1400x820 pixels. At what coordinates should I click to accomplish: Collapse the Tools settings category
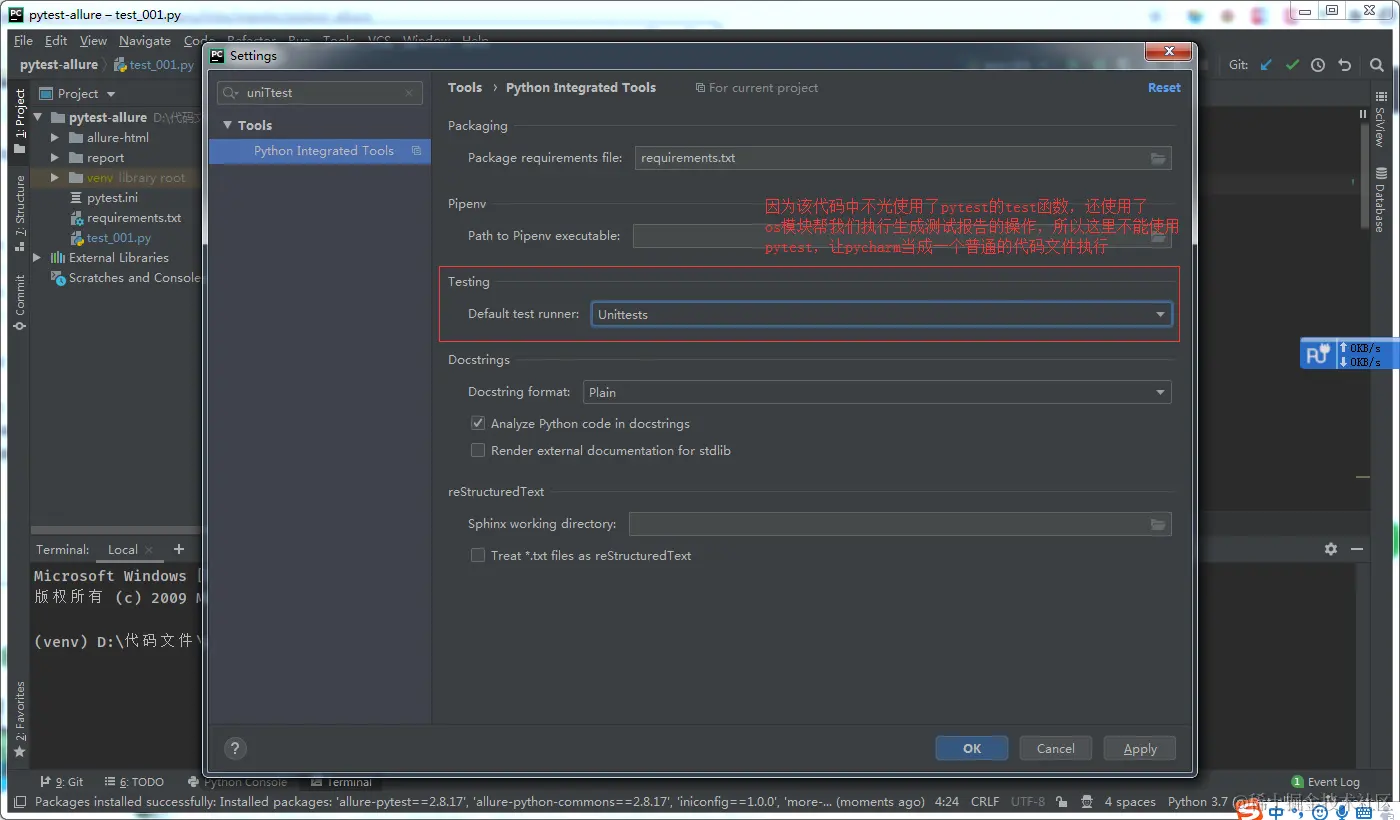pyautogui.click(x=228, y=125)
